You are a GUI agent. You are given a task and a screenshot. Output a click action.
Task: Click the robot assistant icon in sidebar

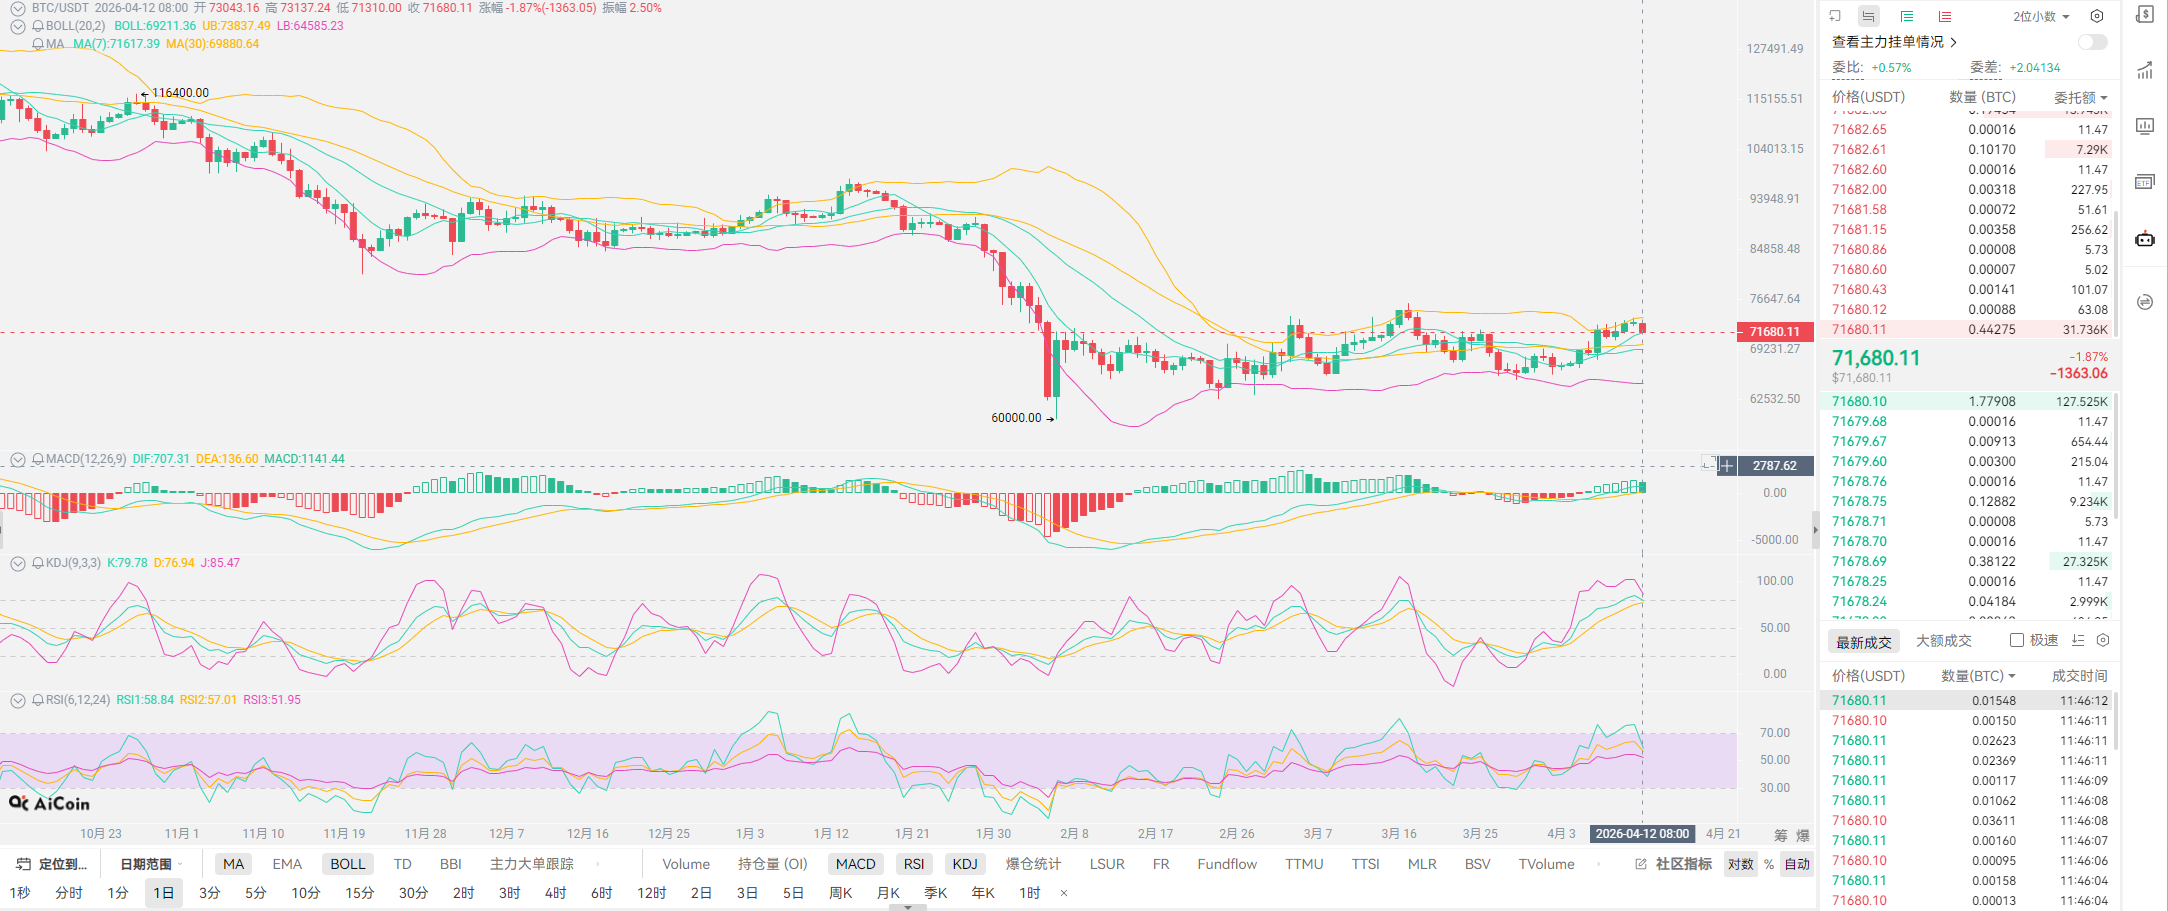[2145, 239]
